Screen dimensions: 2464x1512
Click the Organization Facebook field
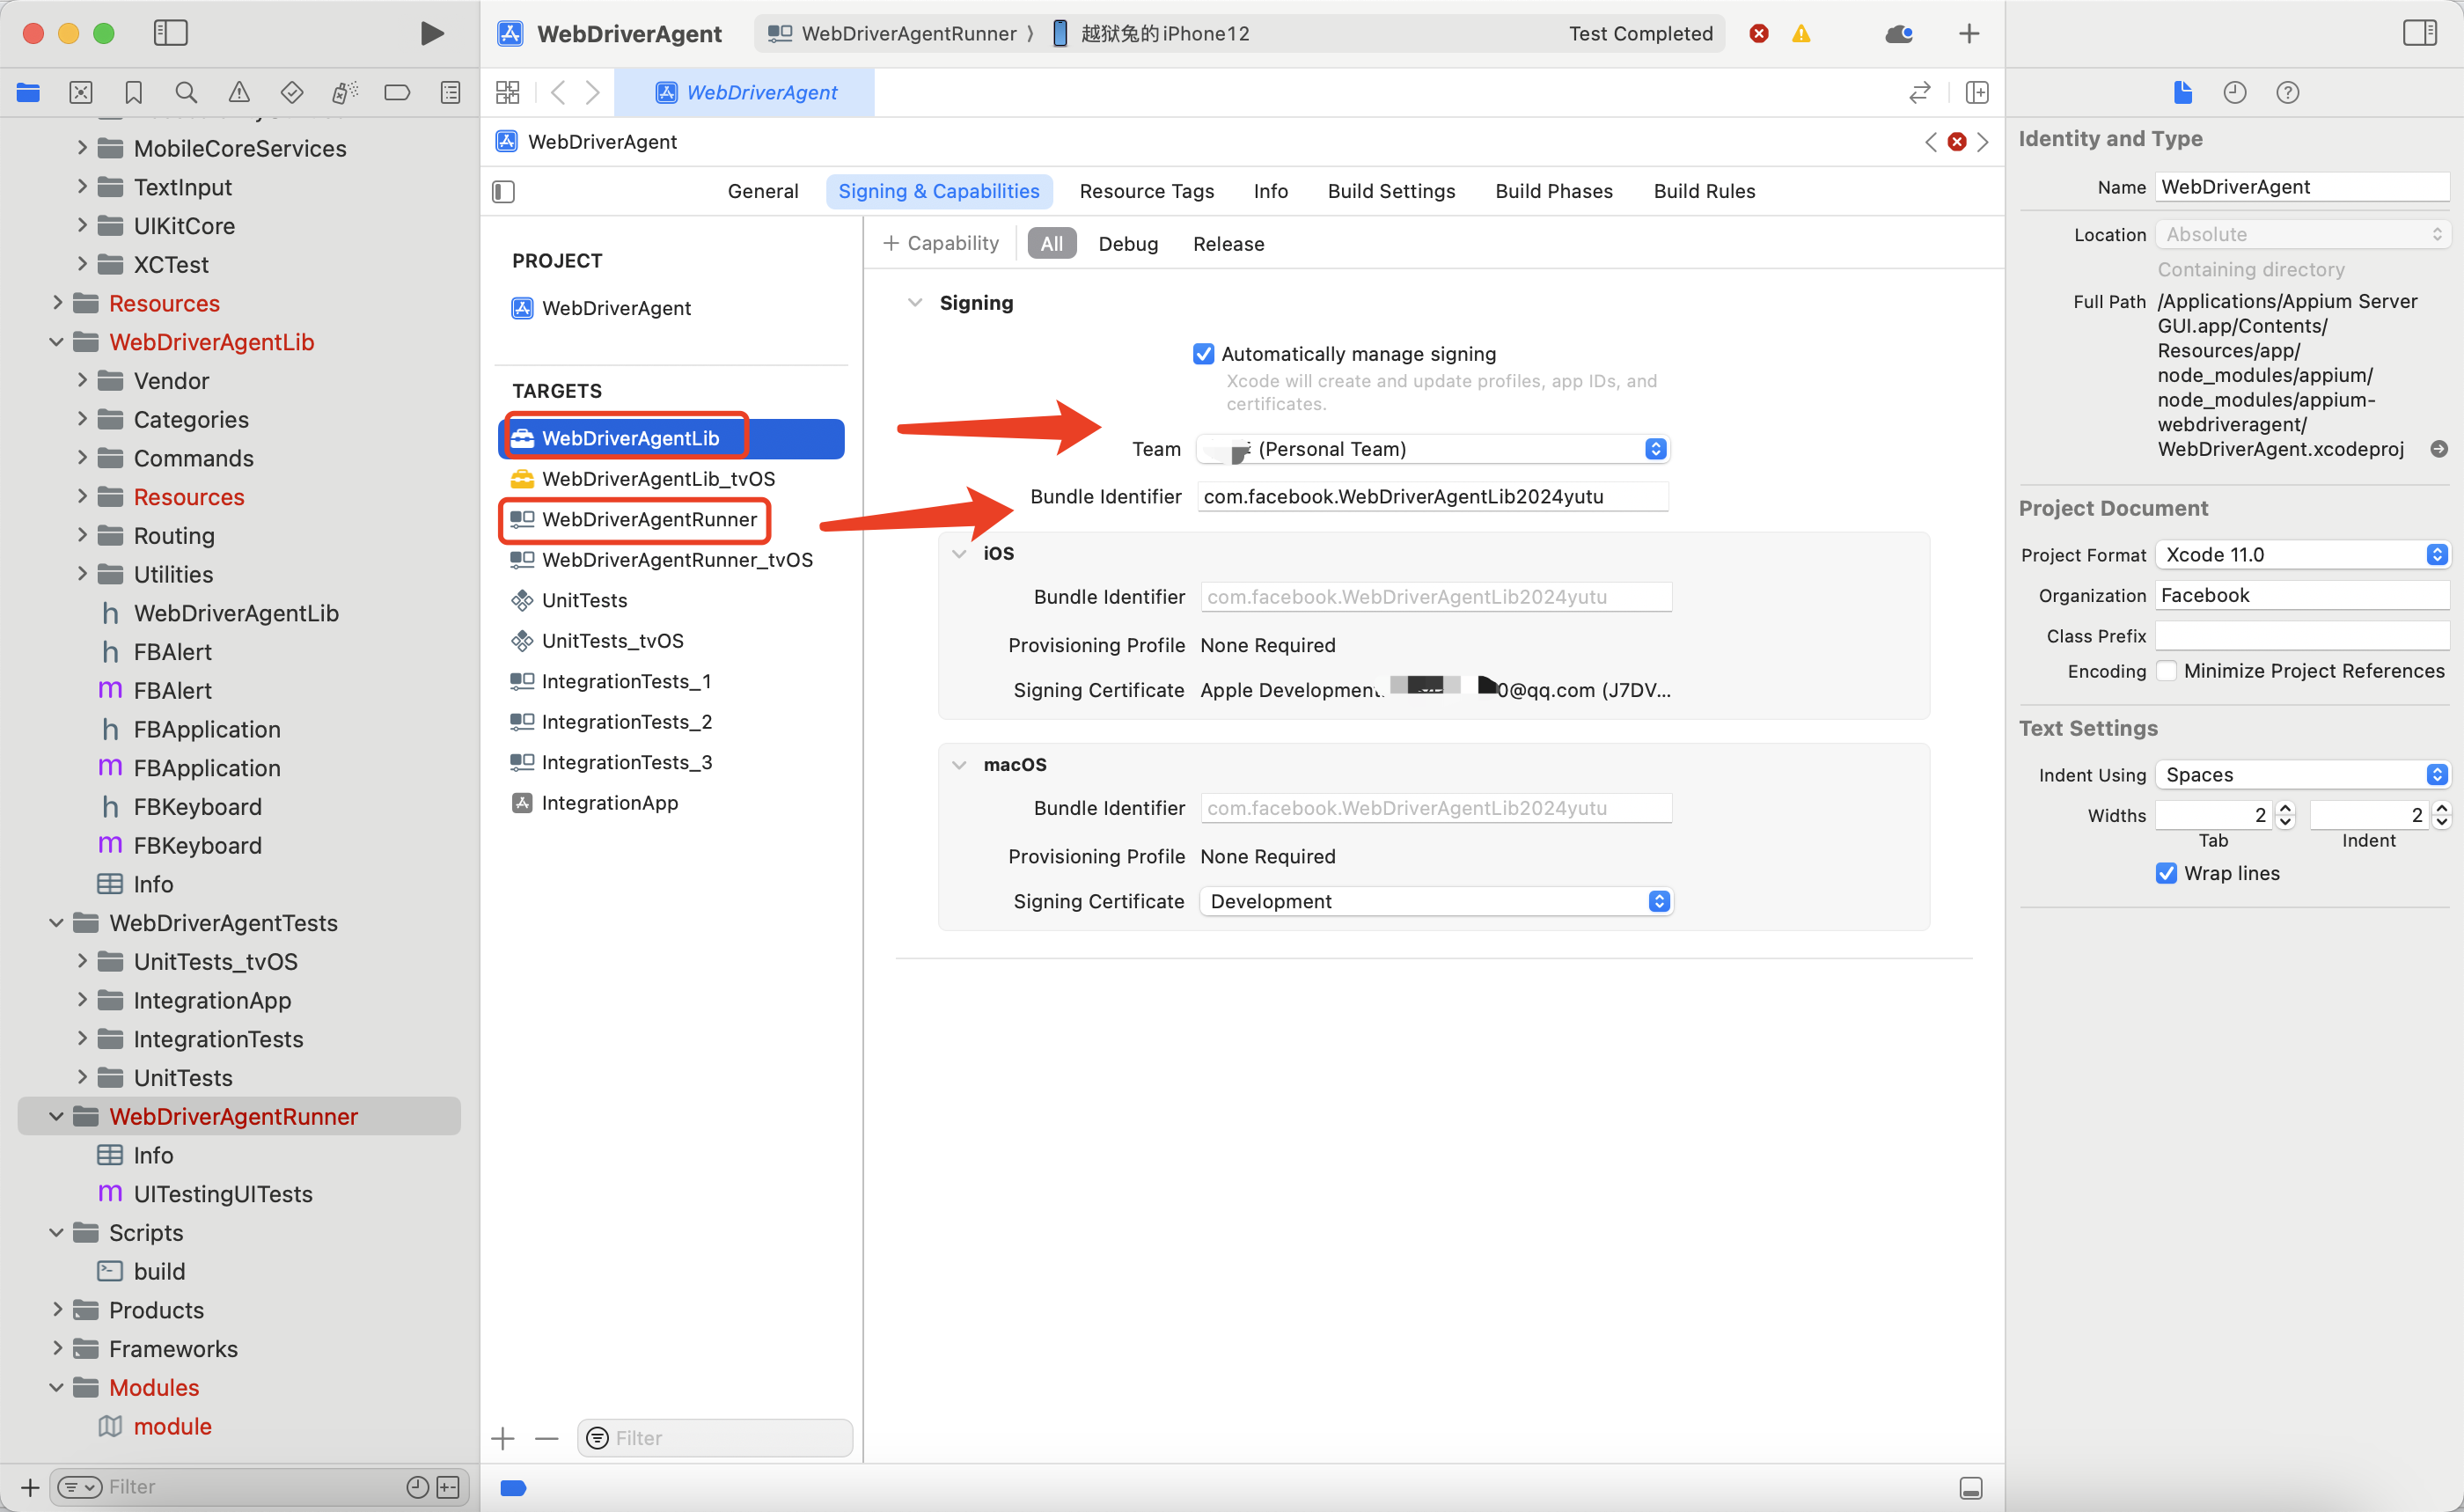click(x=2303, y=595)
